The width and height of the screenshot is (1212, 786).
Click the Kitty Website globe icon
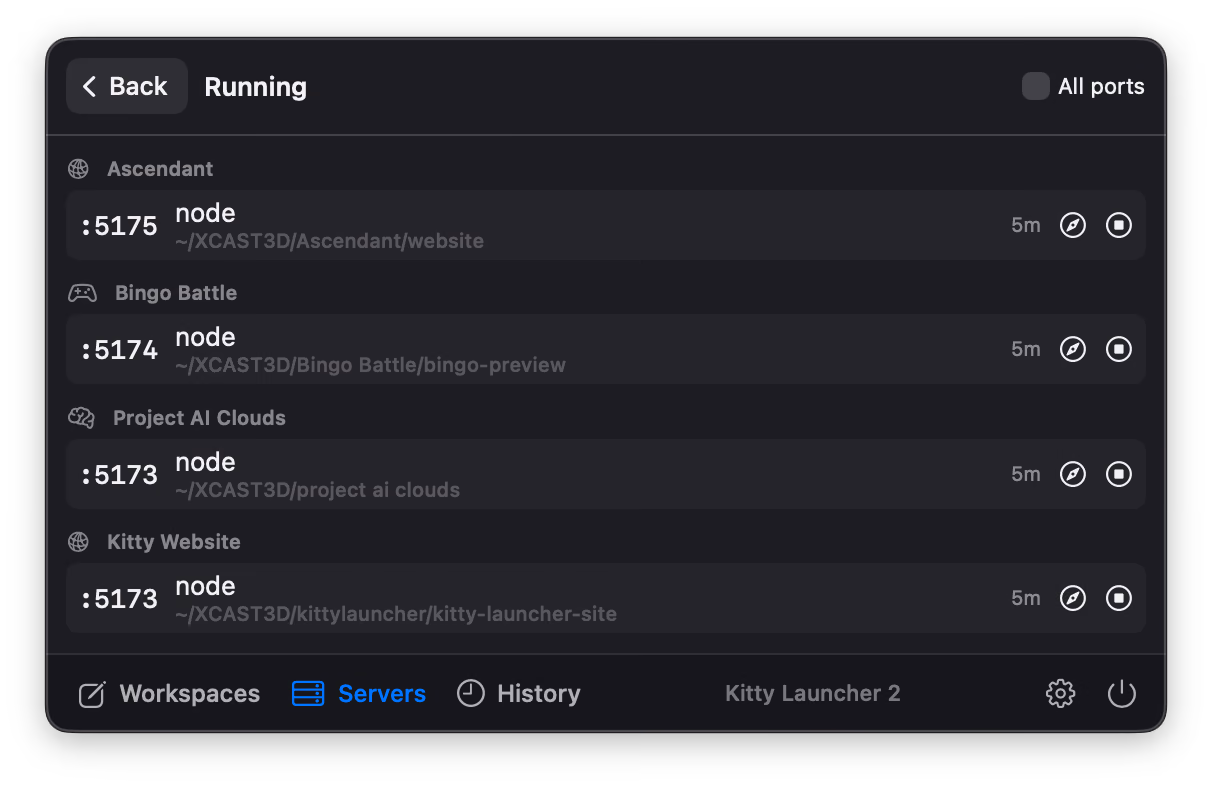tap(78, 542)
